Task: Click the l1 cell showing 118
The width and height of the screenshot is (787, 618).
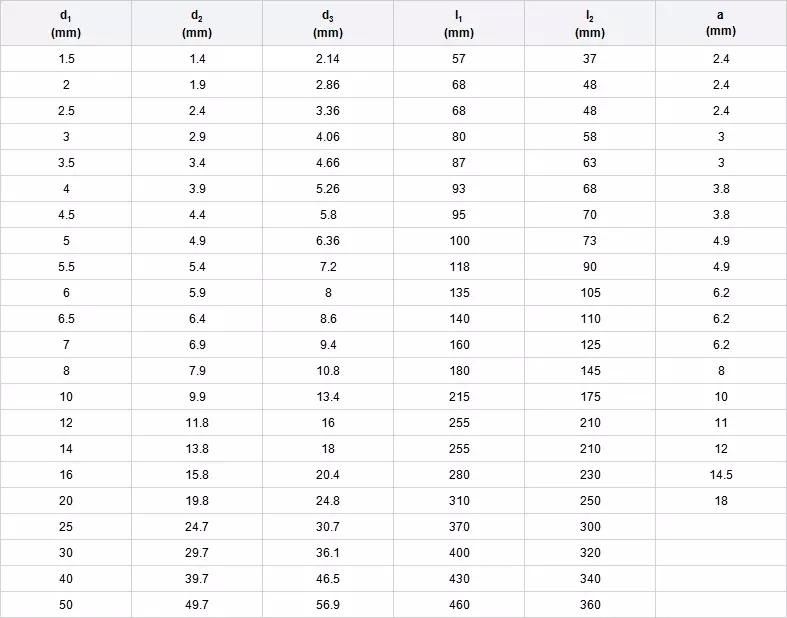Action: tap(459, 267)
